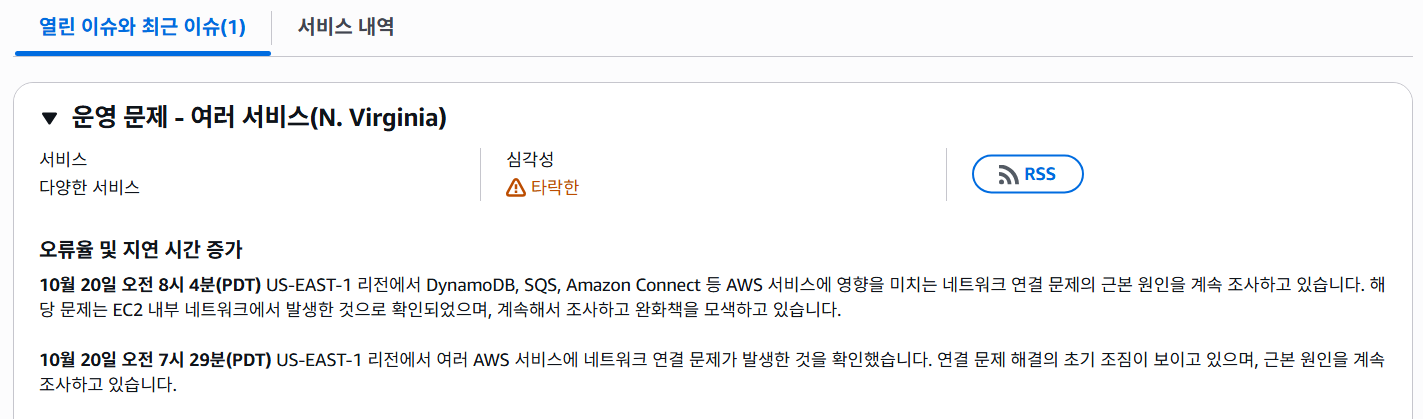The width and height of the screenshot is (1423, 419).
Task: Subscribe using the RSS button label
Action: pos(1040,175)
